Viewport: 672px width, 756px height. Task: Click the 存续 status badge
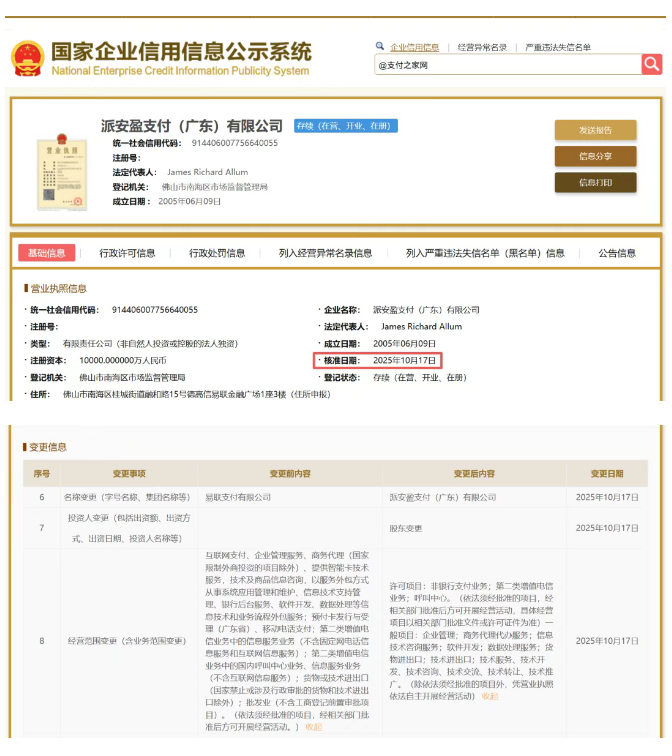tap(332, 126)
